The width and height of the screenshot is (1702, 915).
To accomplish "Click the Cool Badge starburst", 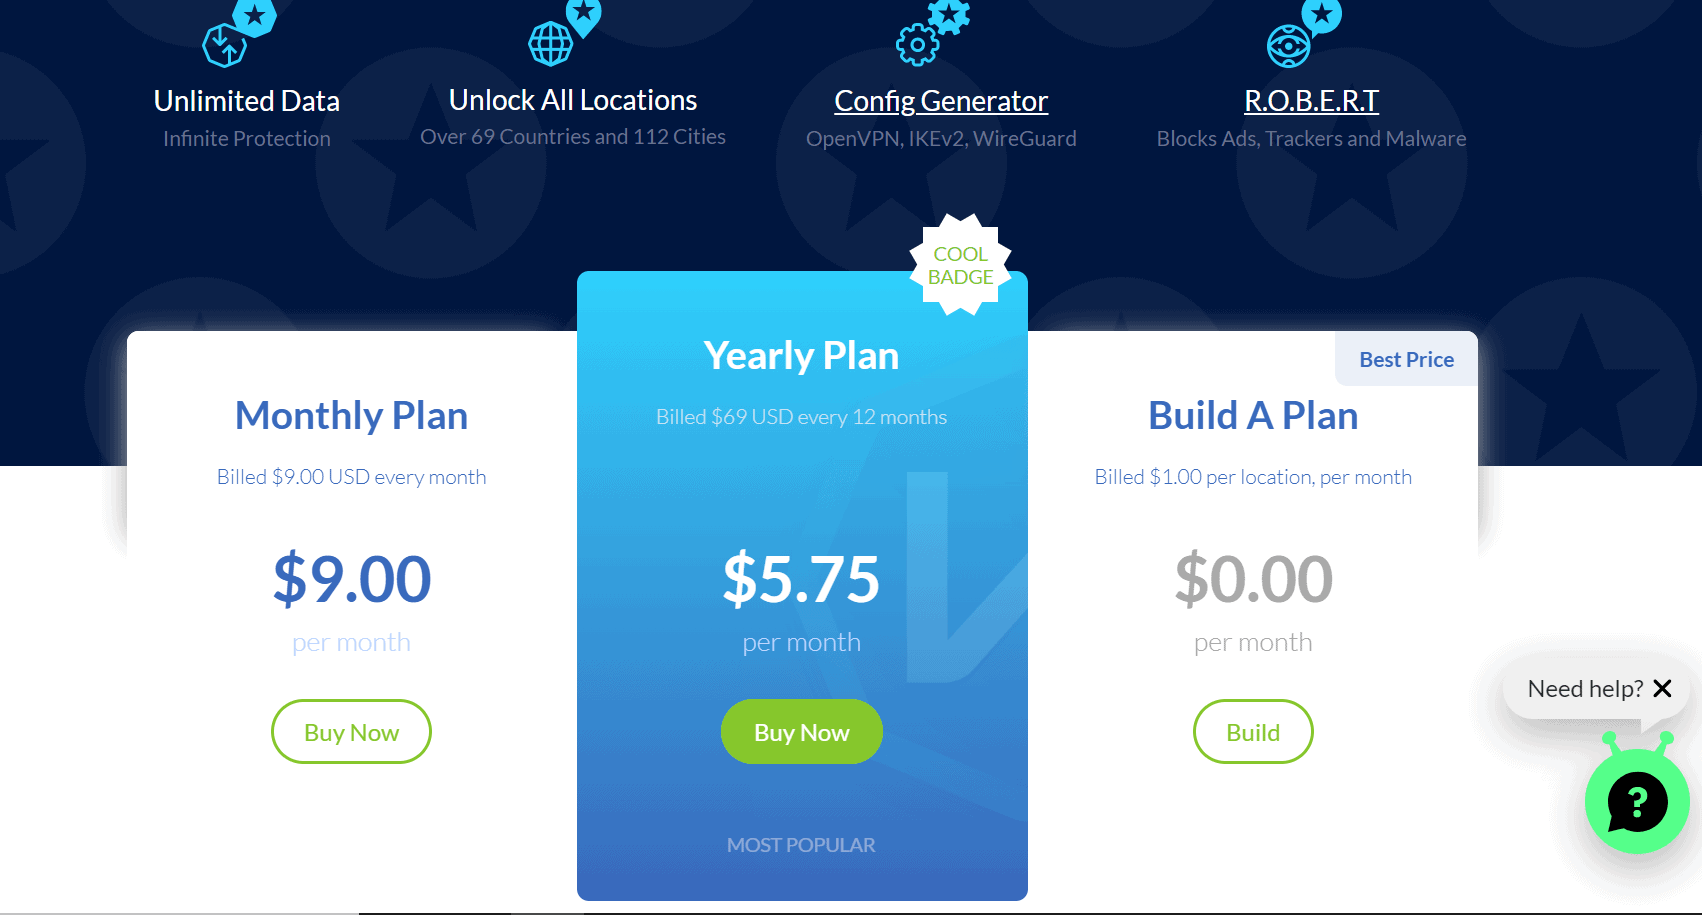I will (x=960, y=266).
